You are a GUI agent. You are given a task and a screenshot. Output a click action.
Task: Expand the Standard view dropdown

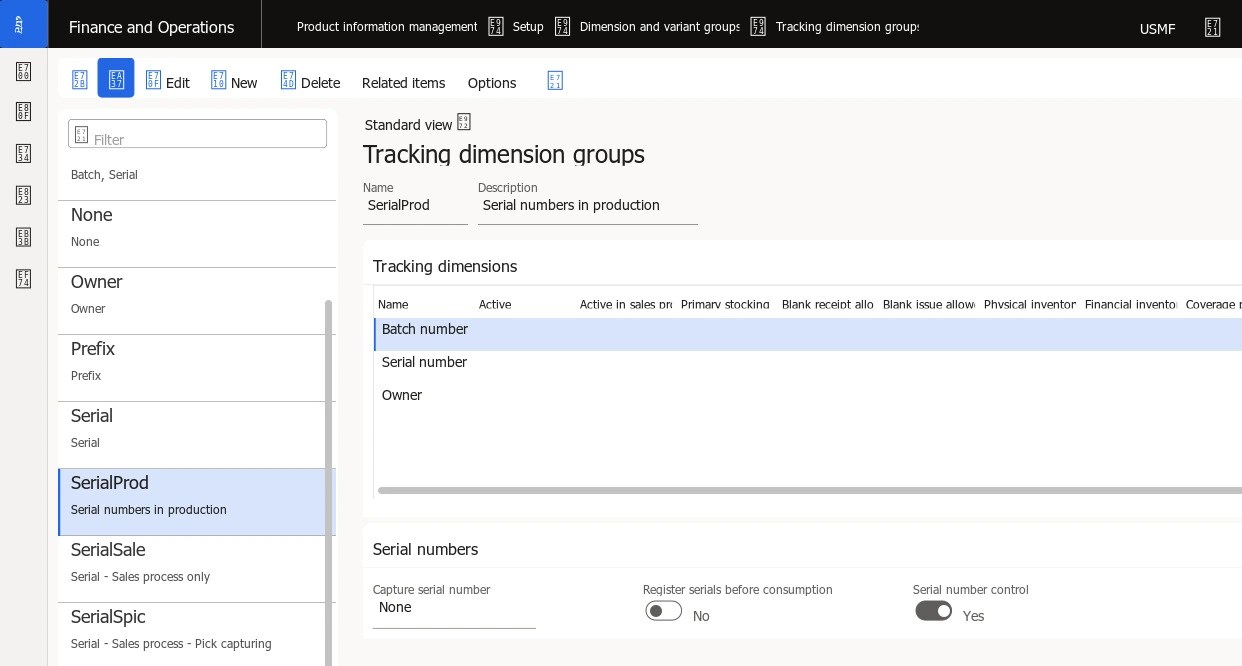click(417, 124)
